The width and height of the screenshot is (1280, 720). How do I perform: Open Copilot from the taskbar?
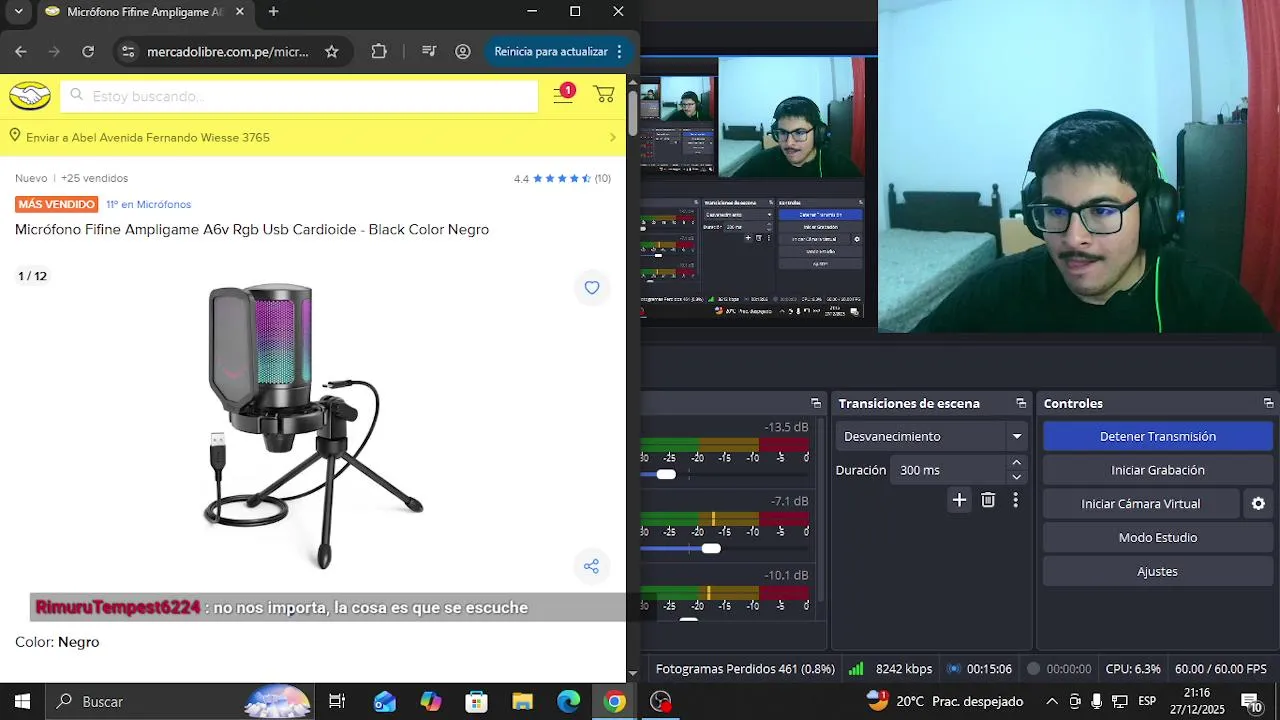[431, 701]
